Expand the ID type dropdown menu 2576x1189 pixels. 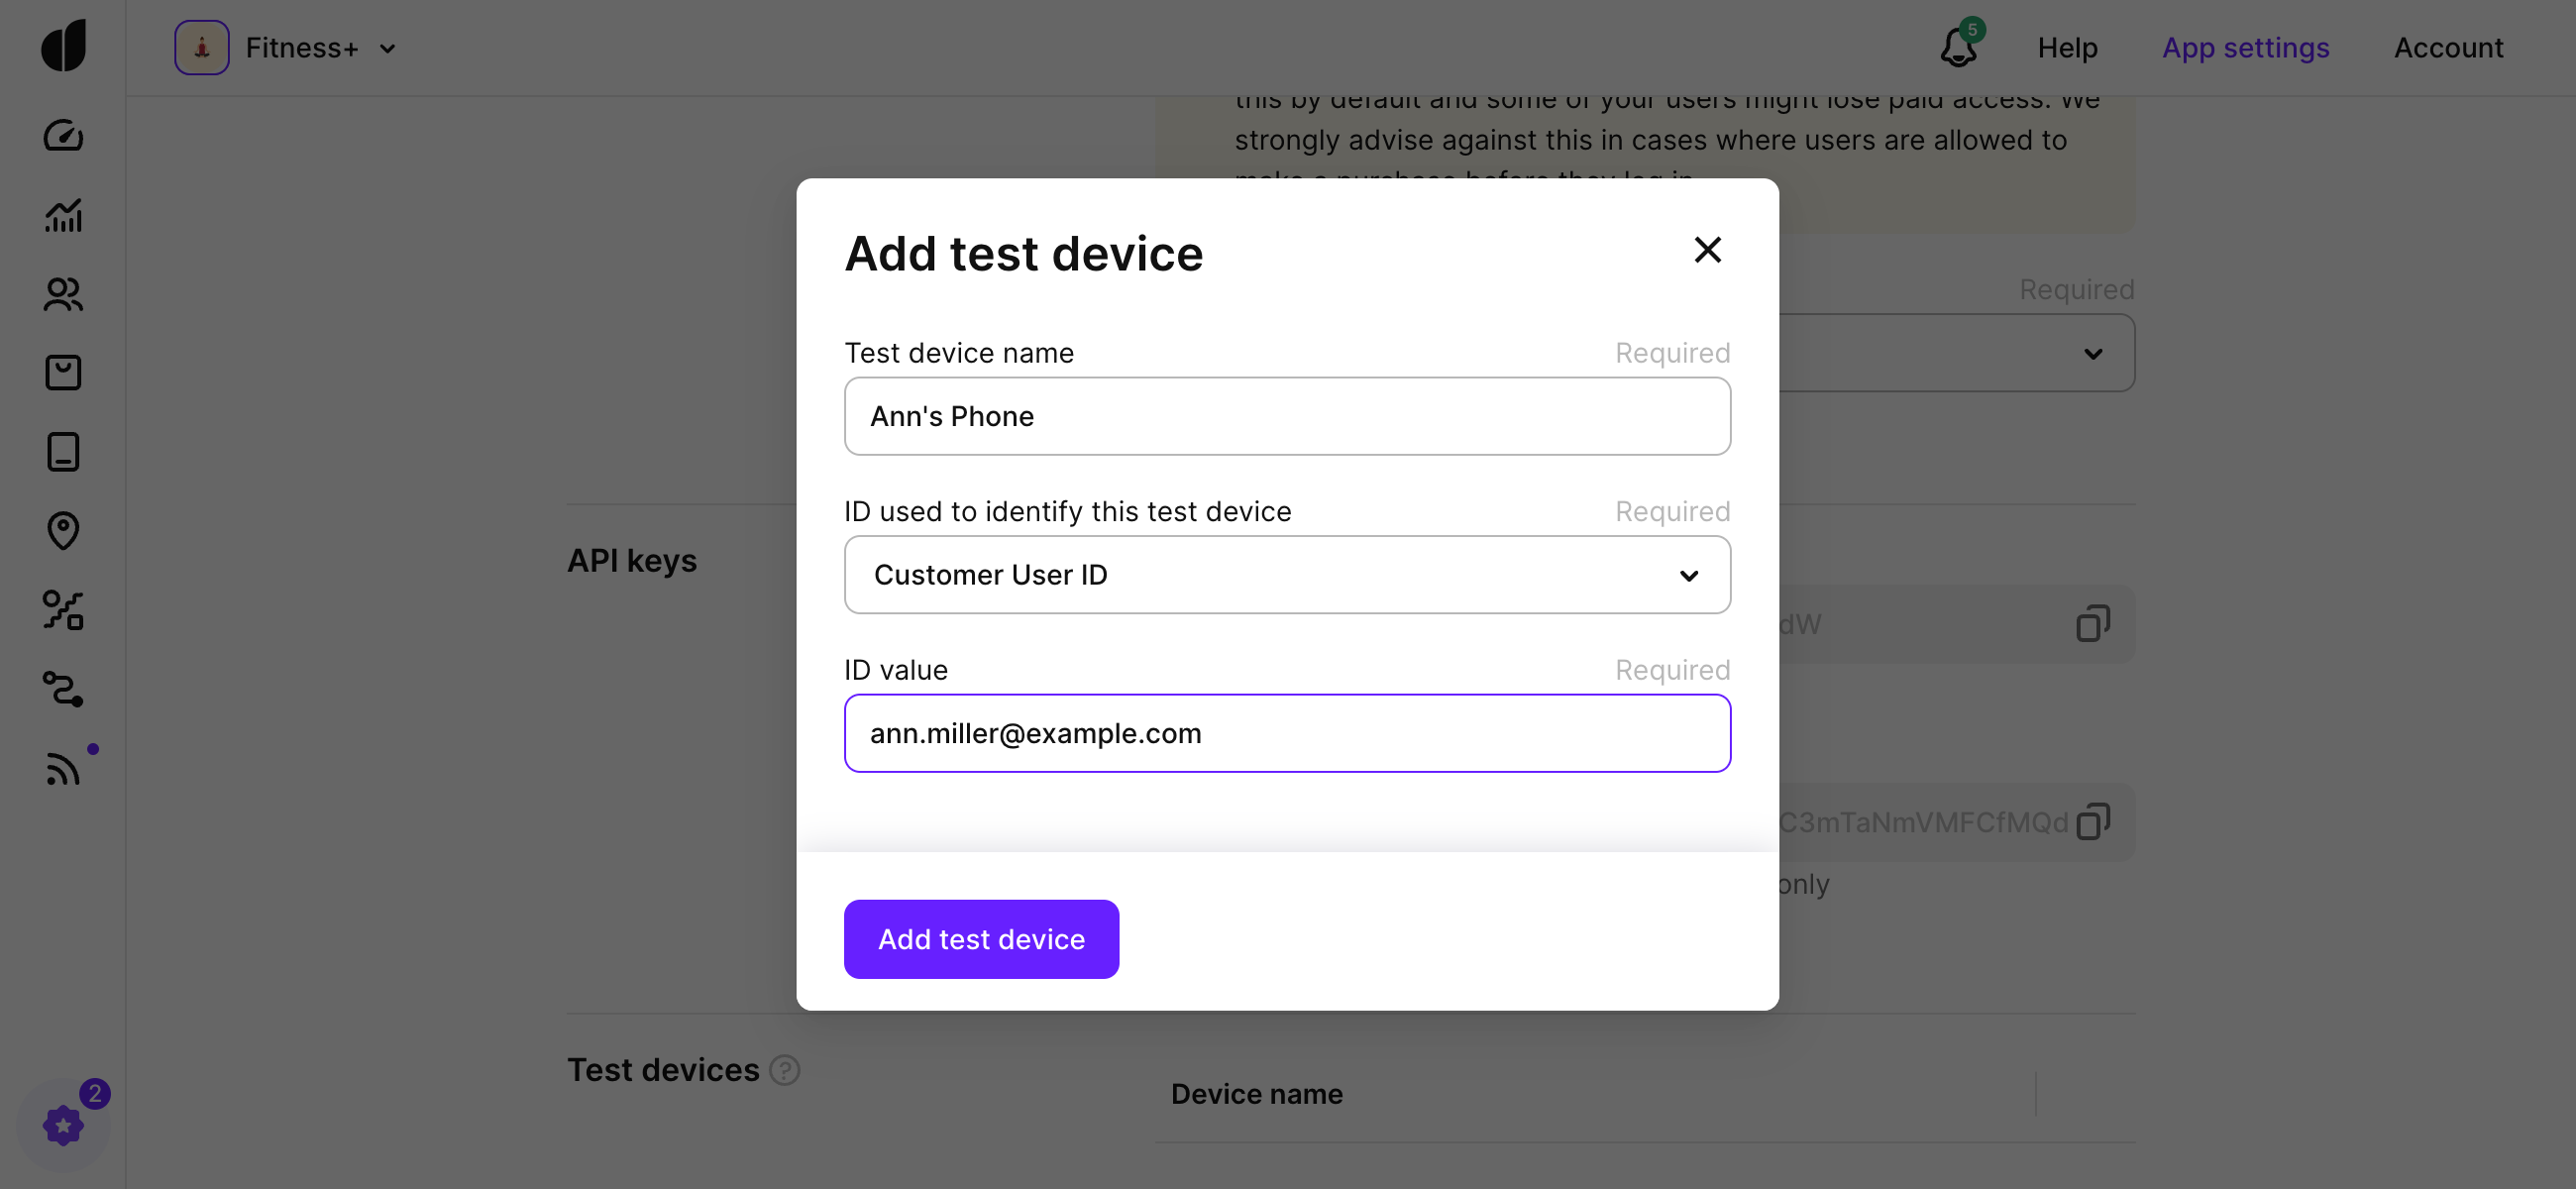tap(1288, 573)
